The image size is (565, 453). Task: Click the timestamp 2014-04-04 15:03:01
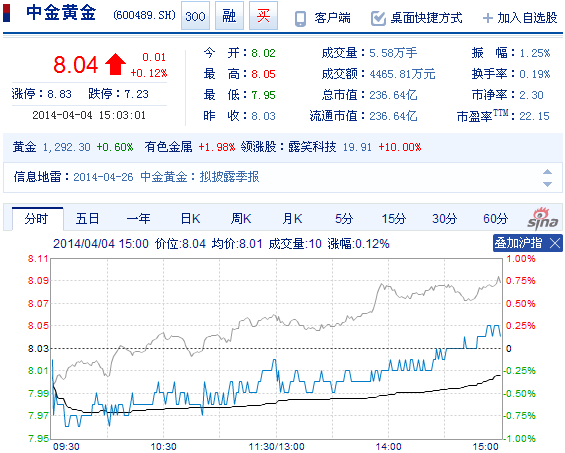(89, 115)
